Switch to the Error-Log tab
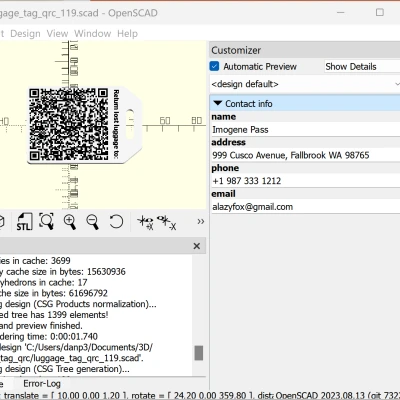 coord(42,384)
